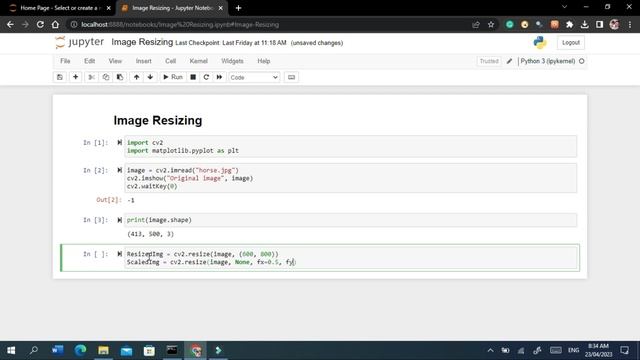Viewport: 640px width, 360px height.
Task: Open the Edit menu
Action: tap(89, 61)
